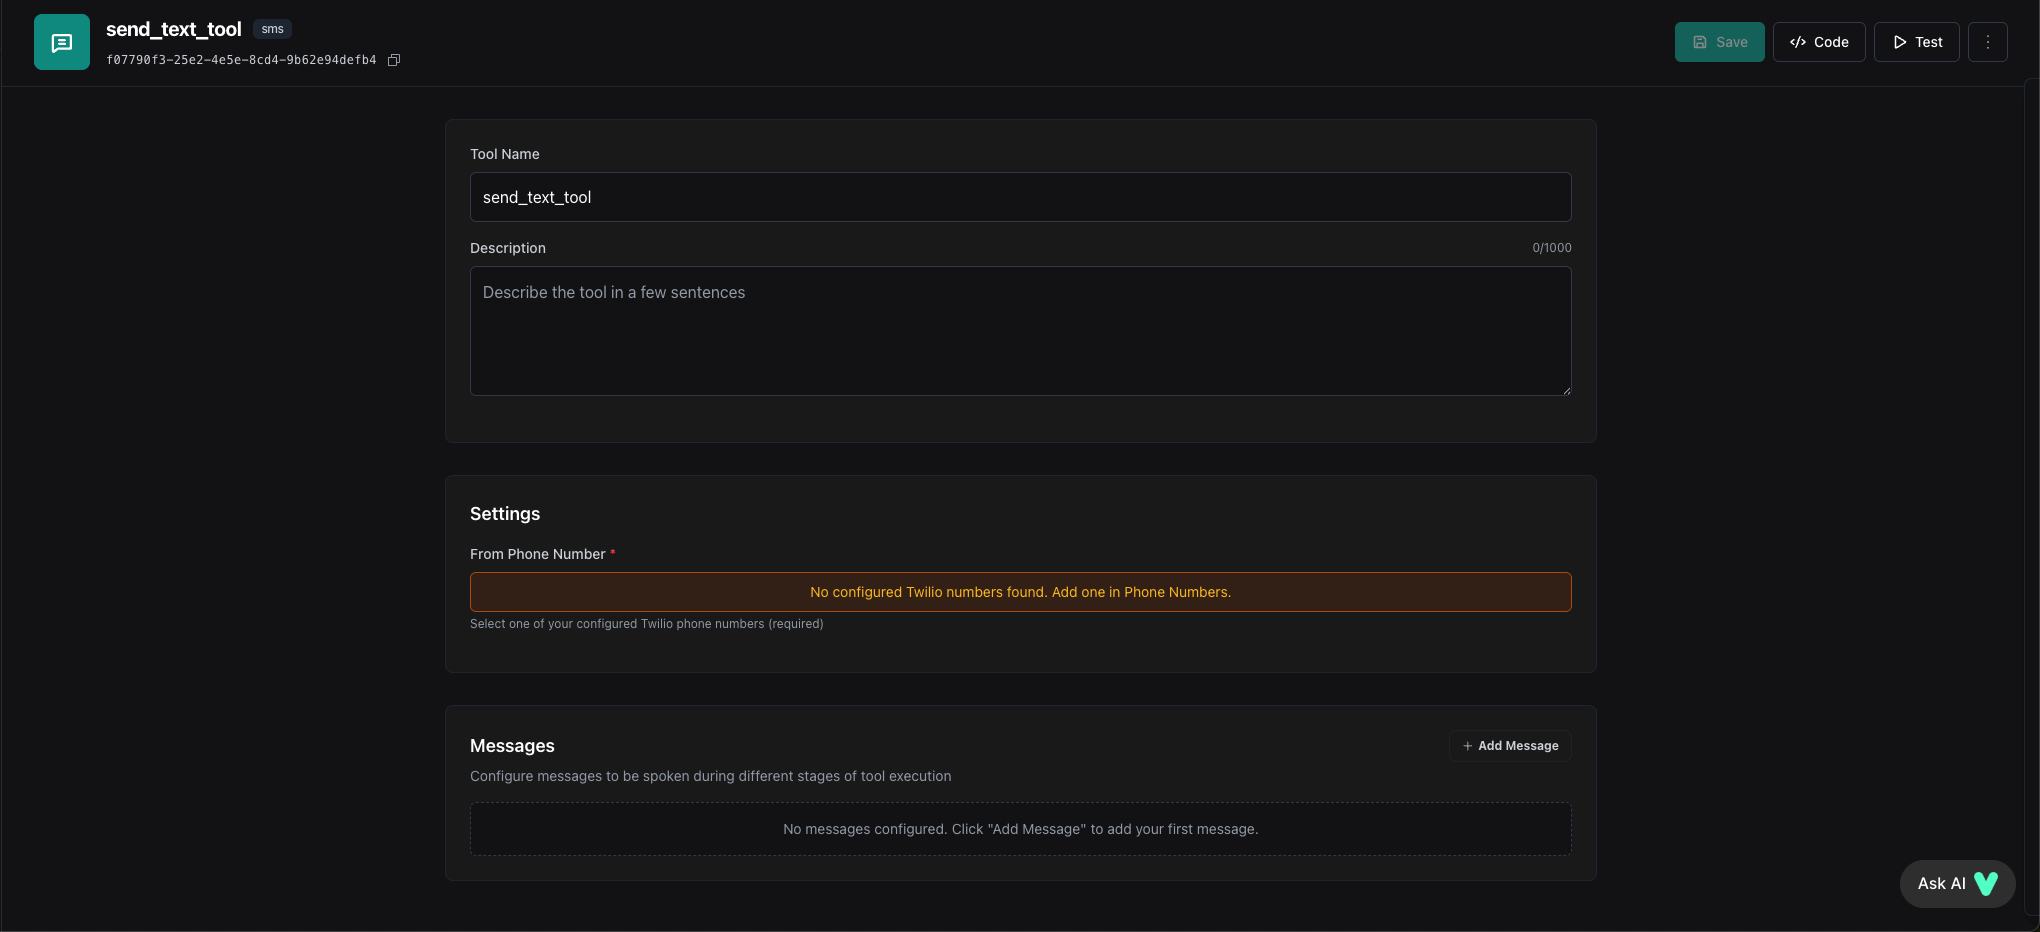Viewport: 2040px width, 932px height.
Task: Click Add Message to configure first message
Action: pyautogui.click(x=1510, y=745)
